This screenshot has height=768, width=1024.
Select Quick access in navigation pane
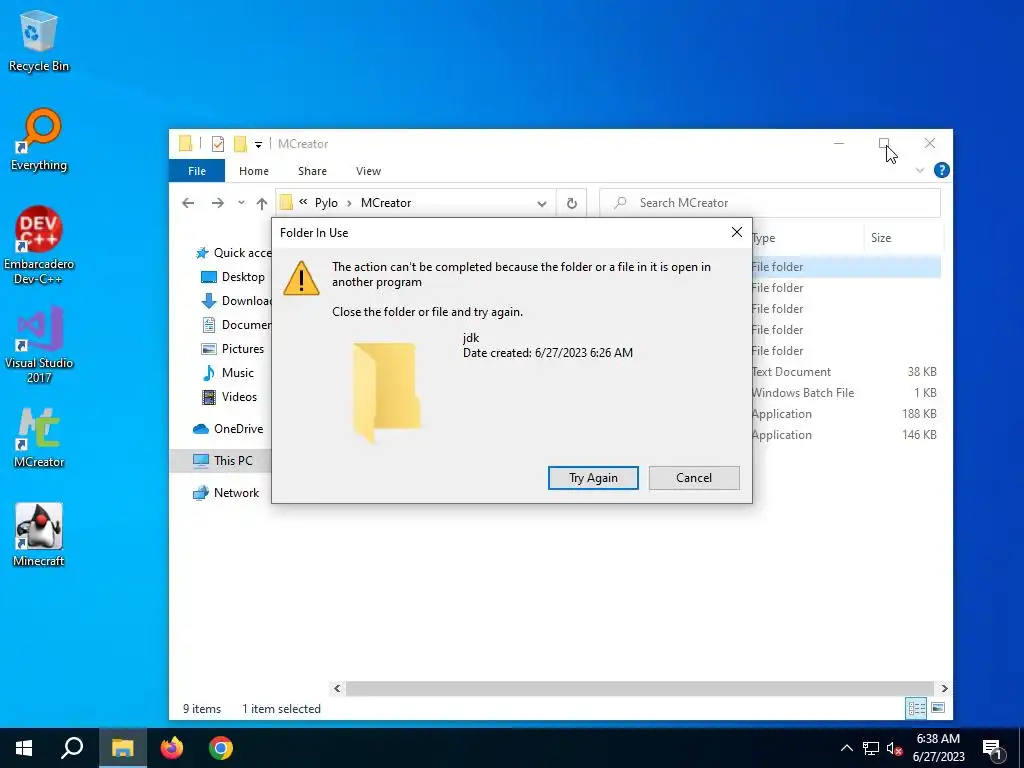coord(233,253)
